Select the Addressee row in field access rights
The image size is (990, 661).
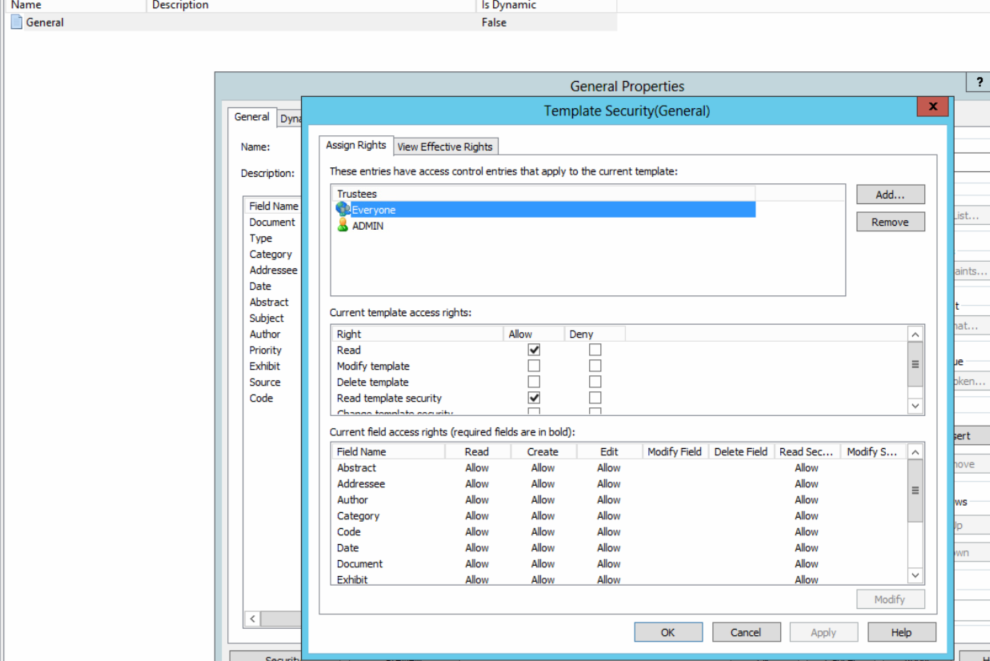click(619, 484)
